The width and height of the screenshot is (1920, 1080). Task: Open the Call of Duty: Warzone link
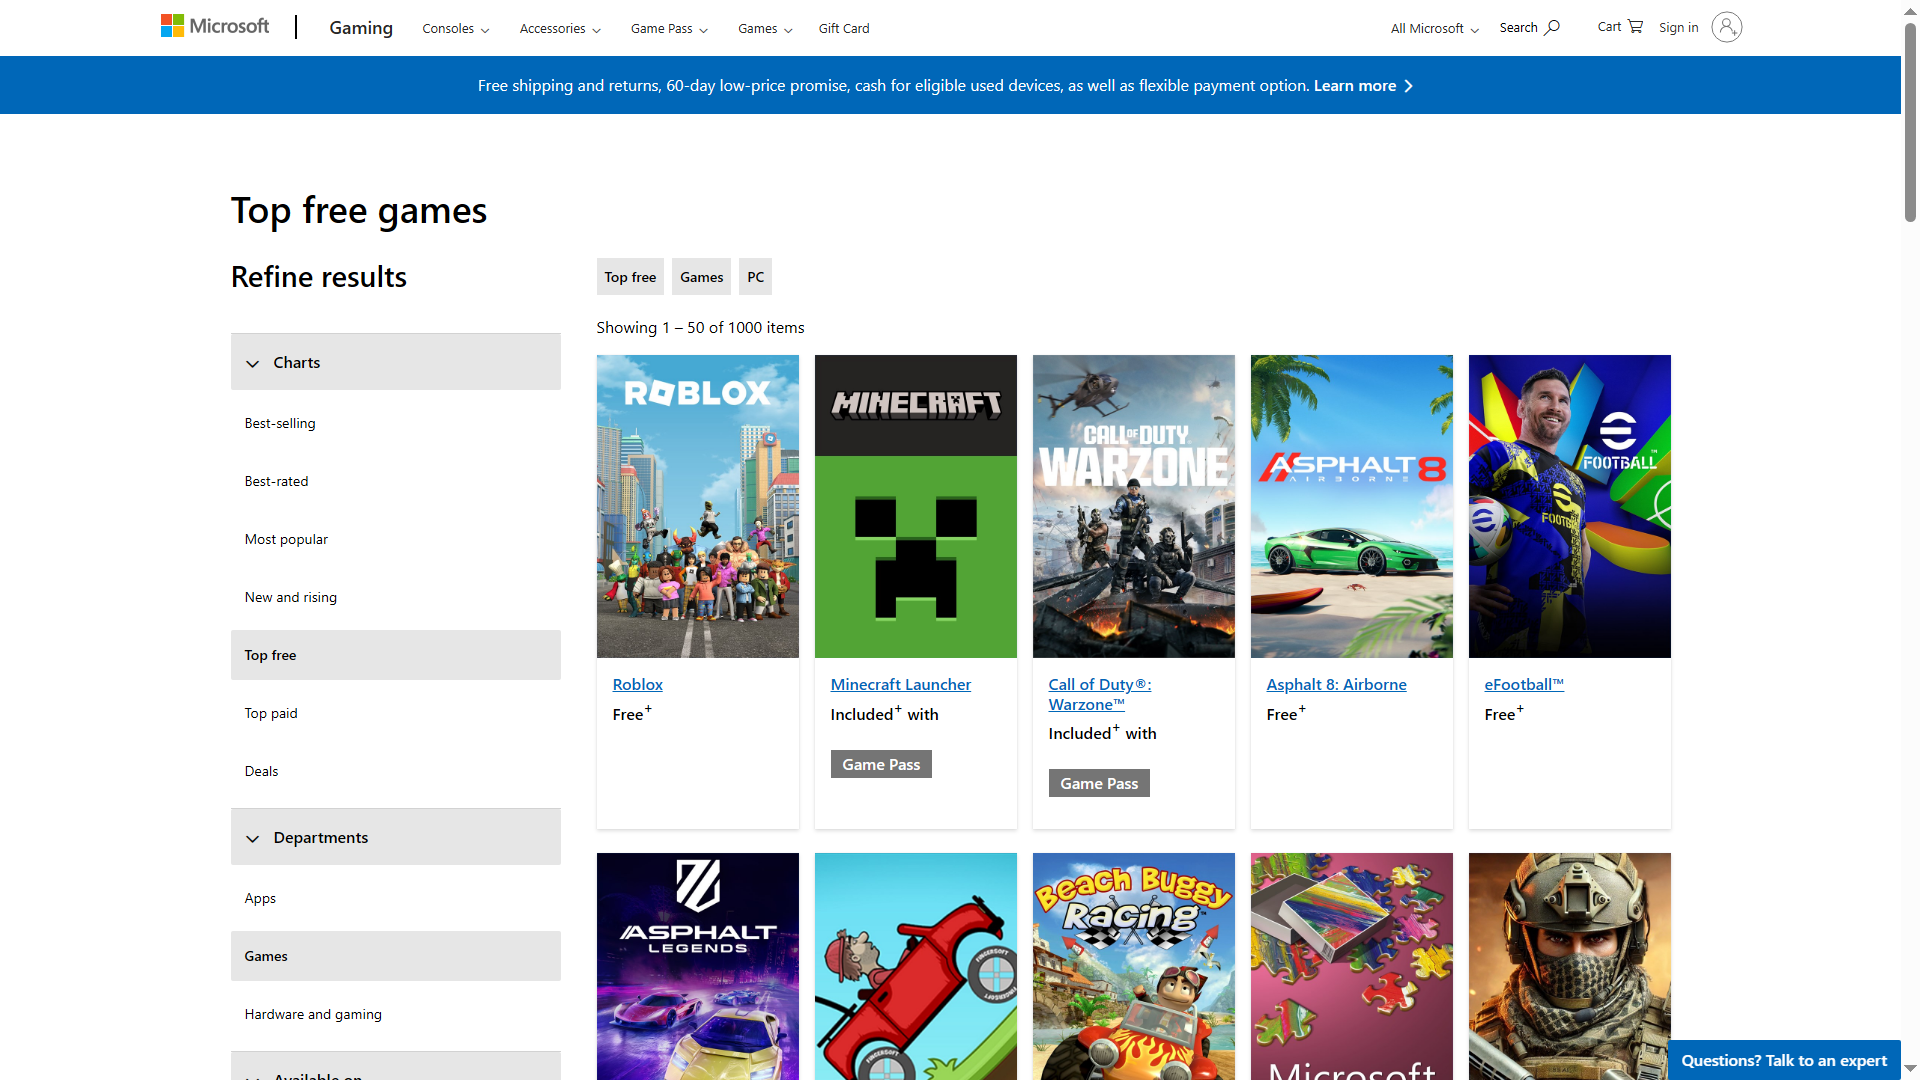[1100, 694]
